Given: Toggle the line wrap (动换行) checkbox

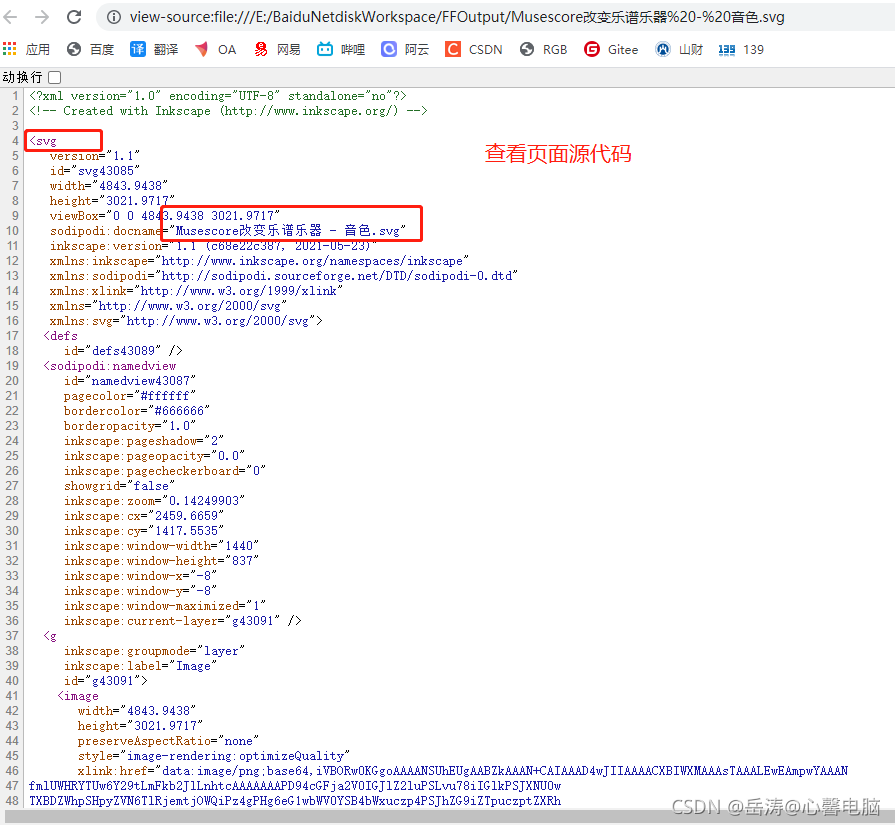Looking at the screenshot, I should click(55, 77).
